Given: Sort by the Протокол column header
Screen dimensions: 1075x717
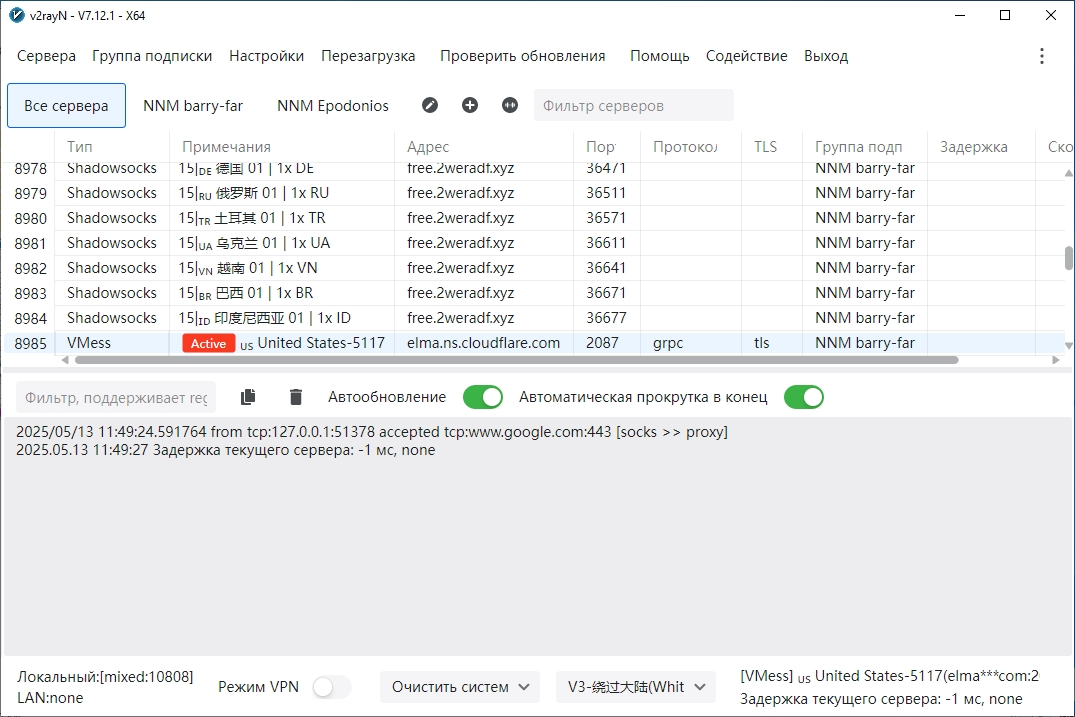Looking at the screenshot, I should point(691,147).
